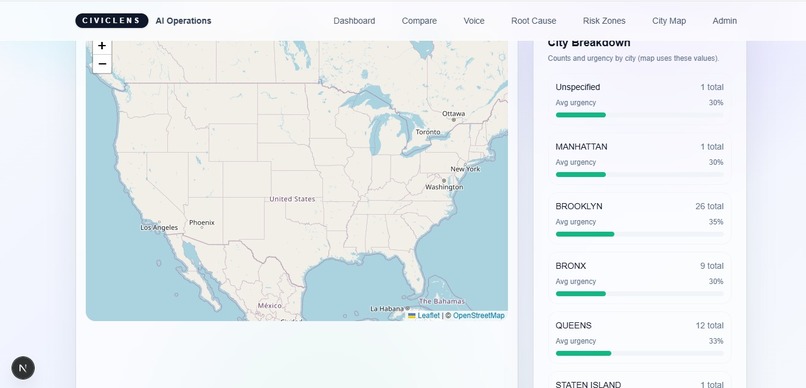This screenshot has height=388, width=806.
Task: Click the Phoenix label on map
Action: [x=202, y=223]
